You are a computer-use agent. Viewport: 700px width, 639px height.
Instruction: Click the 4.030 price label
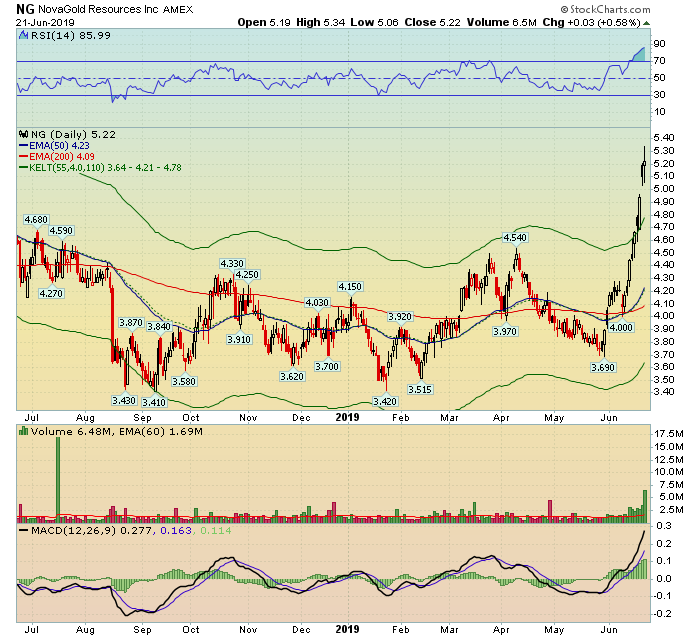point(317,302)
